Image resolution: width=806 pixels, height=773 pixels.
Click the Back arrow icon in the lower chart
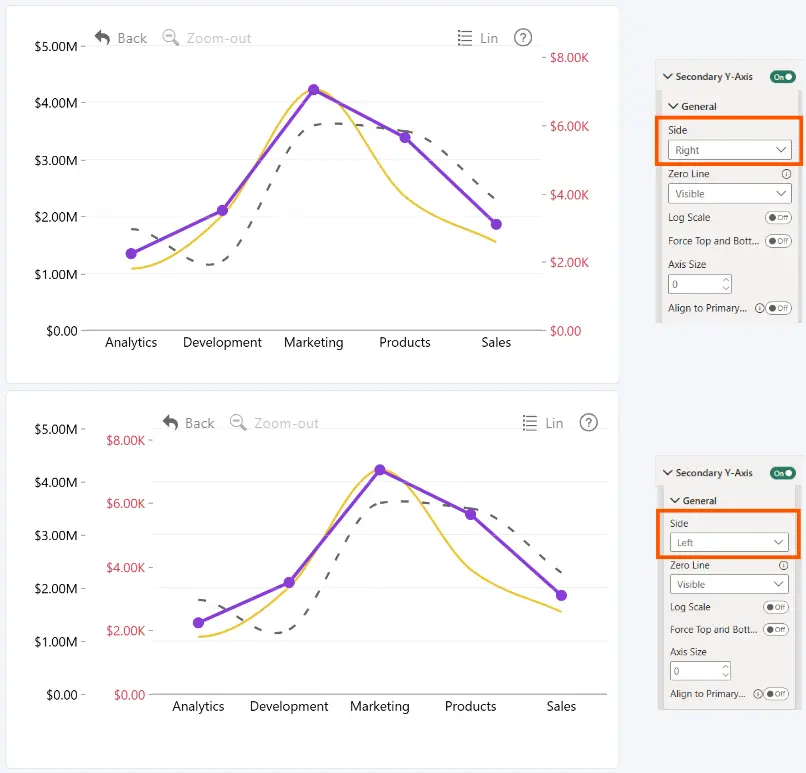click(170, 422)
